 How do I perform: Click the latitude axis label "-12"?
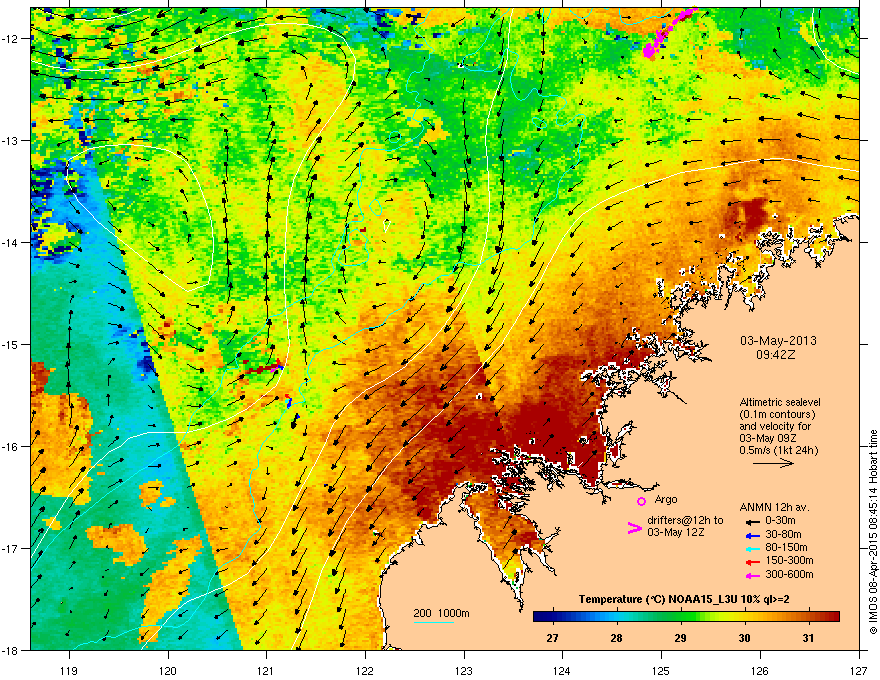(11, 39)
